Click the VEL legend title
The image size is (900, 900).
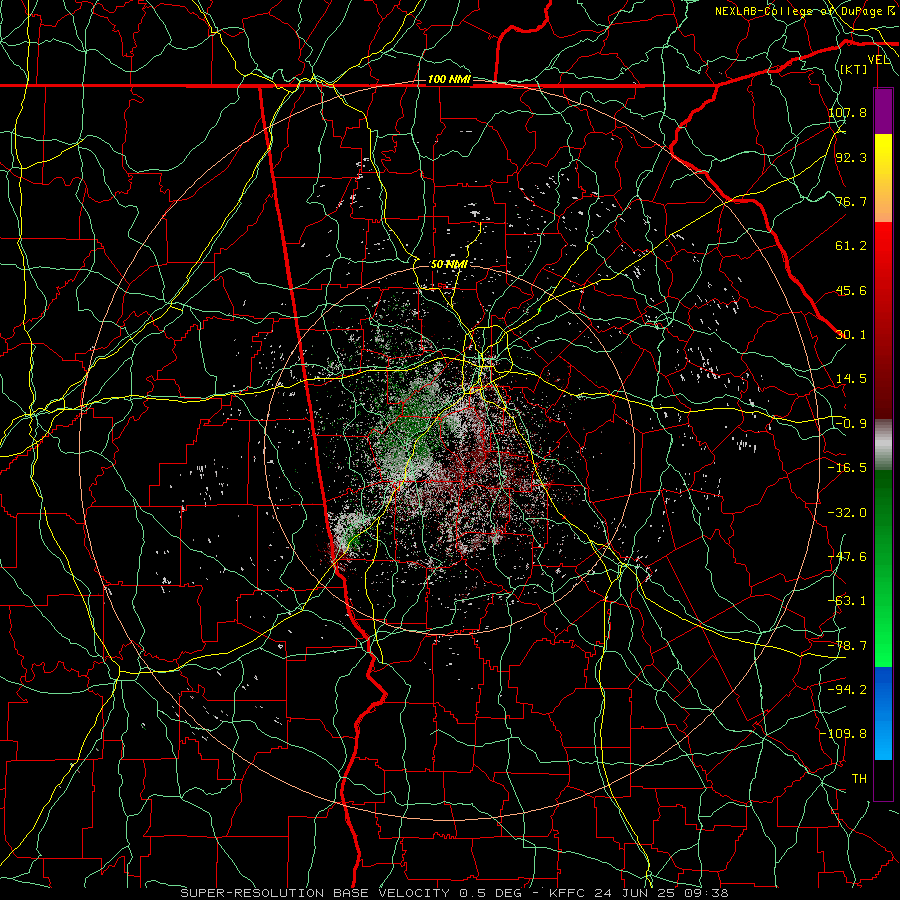(x=879, y=60)
